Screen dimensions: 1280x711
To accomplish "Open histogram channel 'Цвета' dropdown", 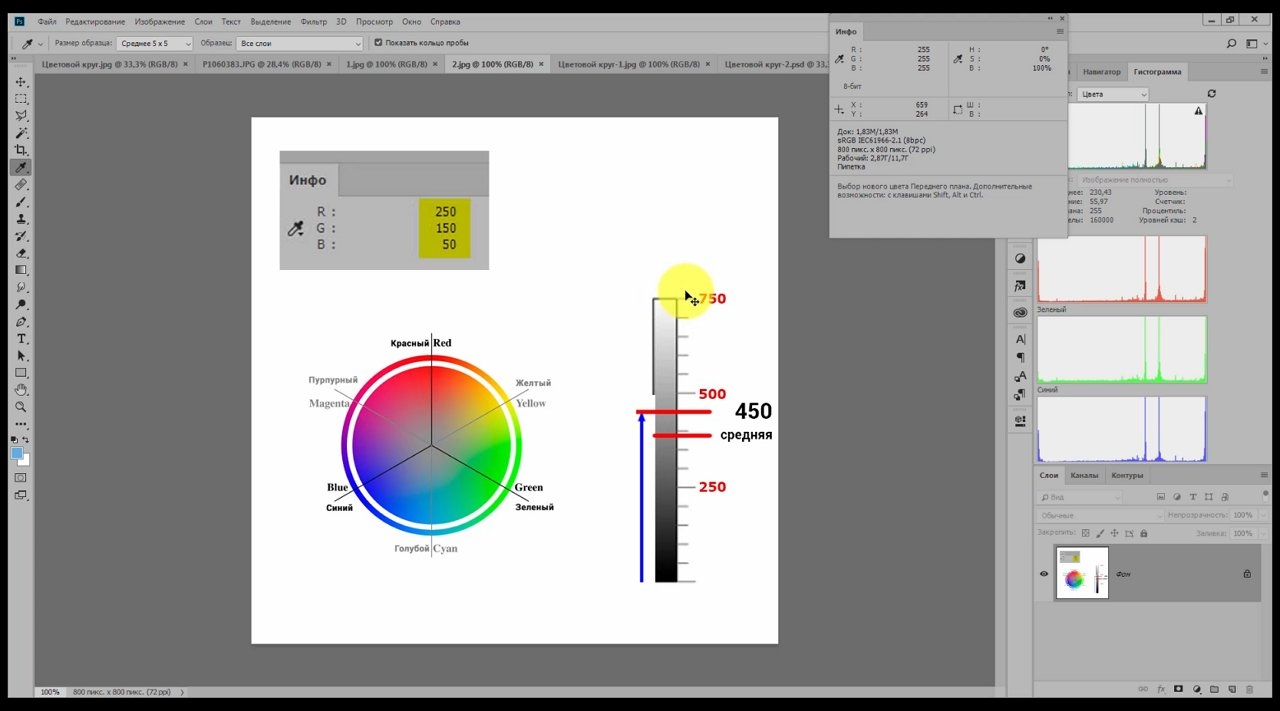I will click(x=1112, y=93).
